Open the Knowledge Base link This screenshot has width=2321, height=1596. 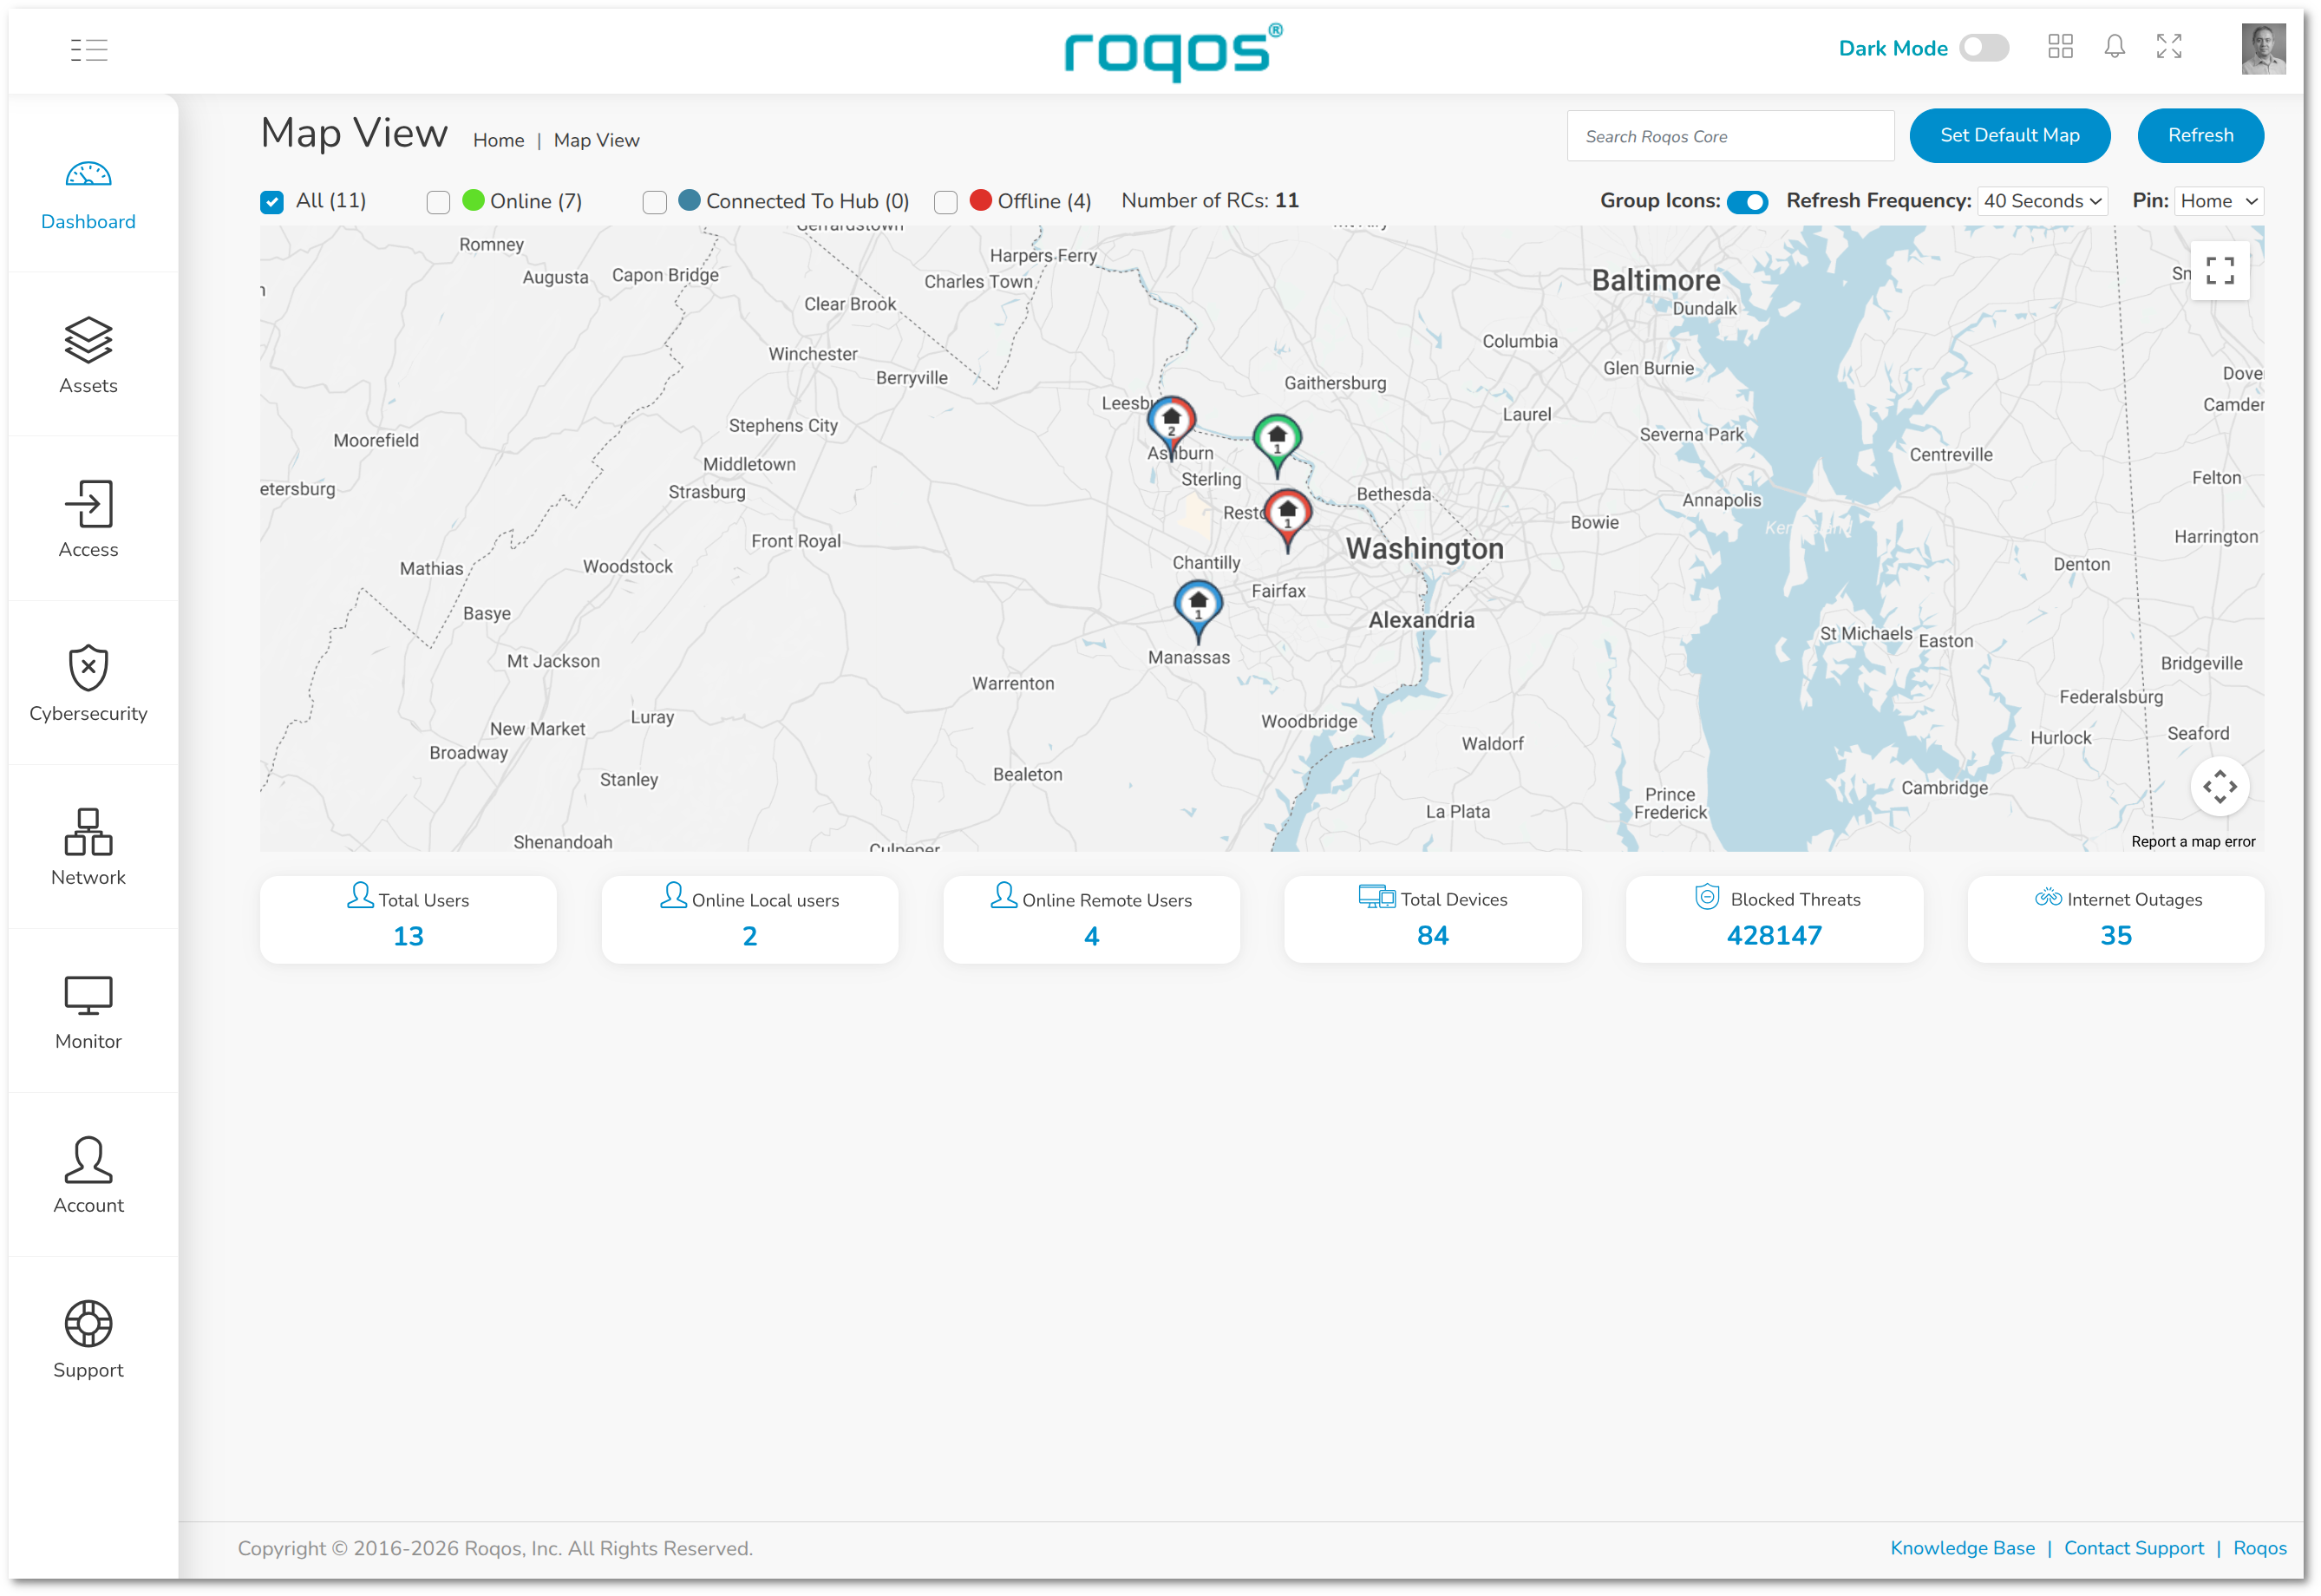click(x=1961, y=1547)
